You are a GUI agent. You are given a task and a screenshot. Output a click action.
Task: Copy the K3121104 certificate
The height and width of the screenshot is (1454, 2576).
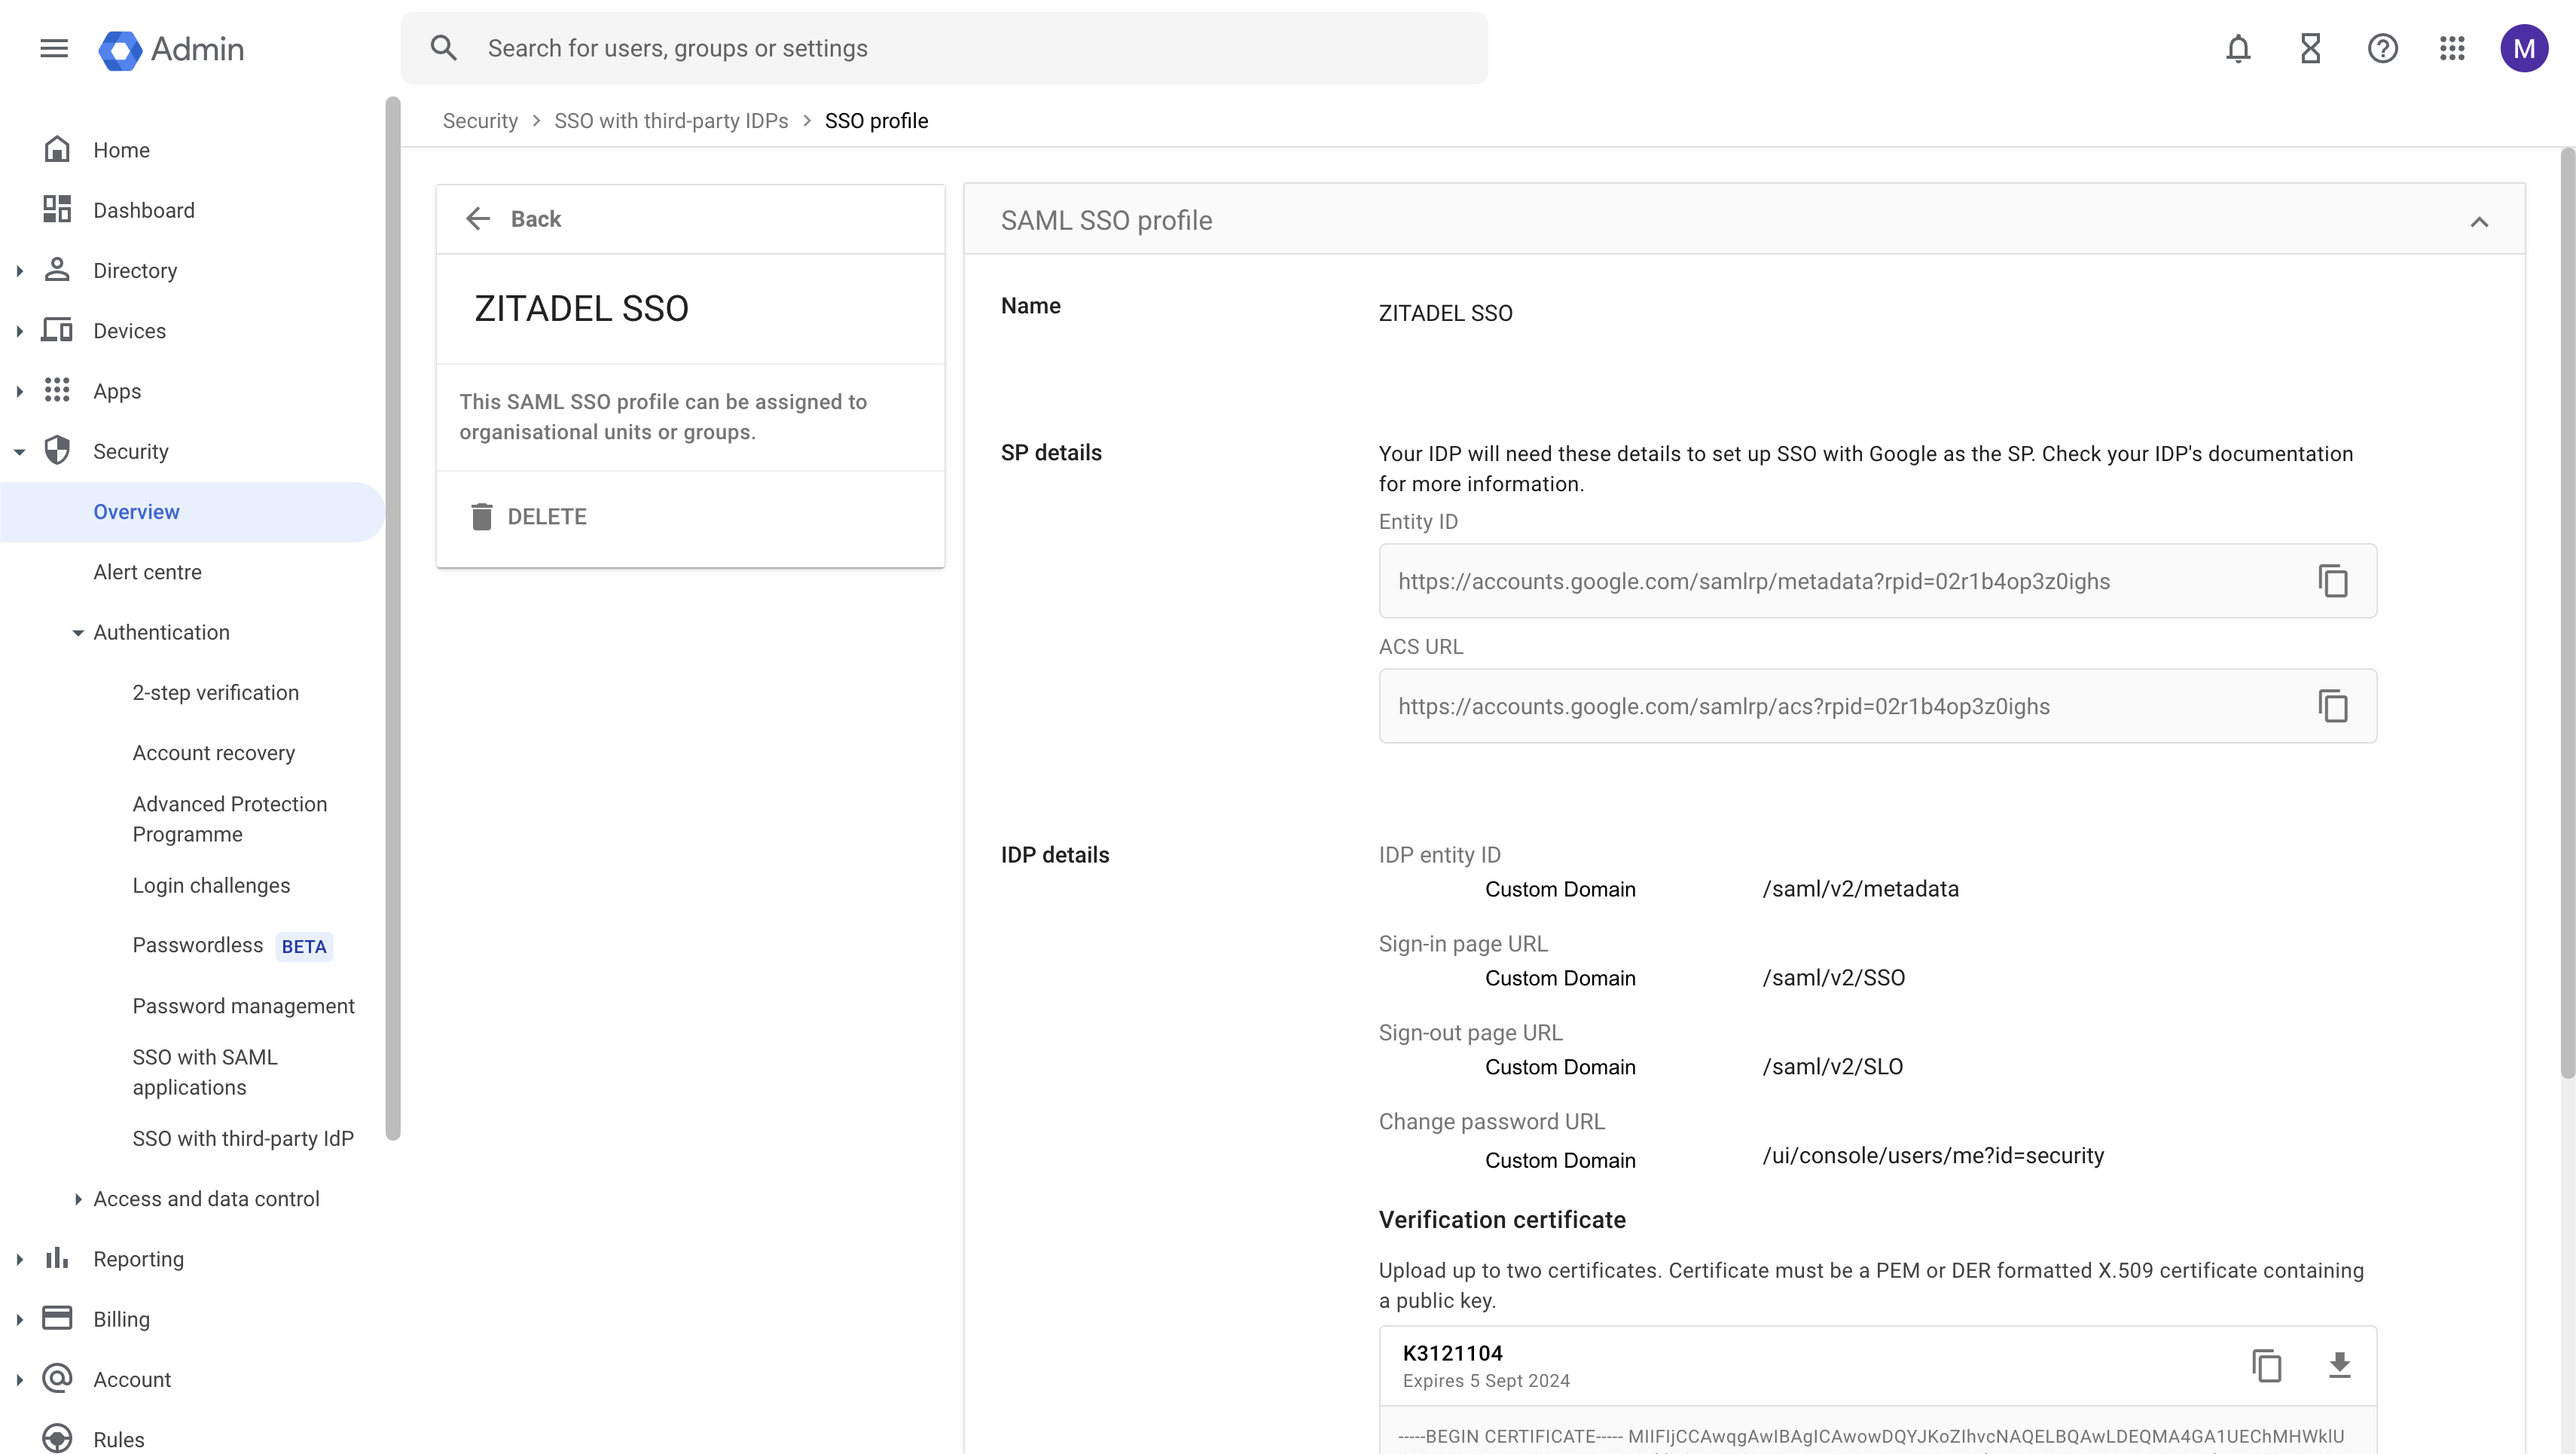[2267, 1365]
